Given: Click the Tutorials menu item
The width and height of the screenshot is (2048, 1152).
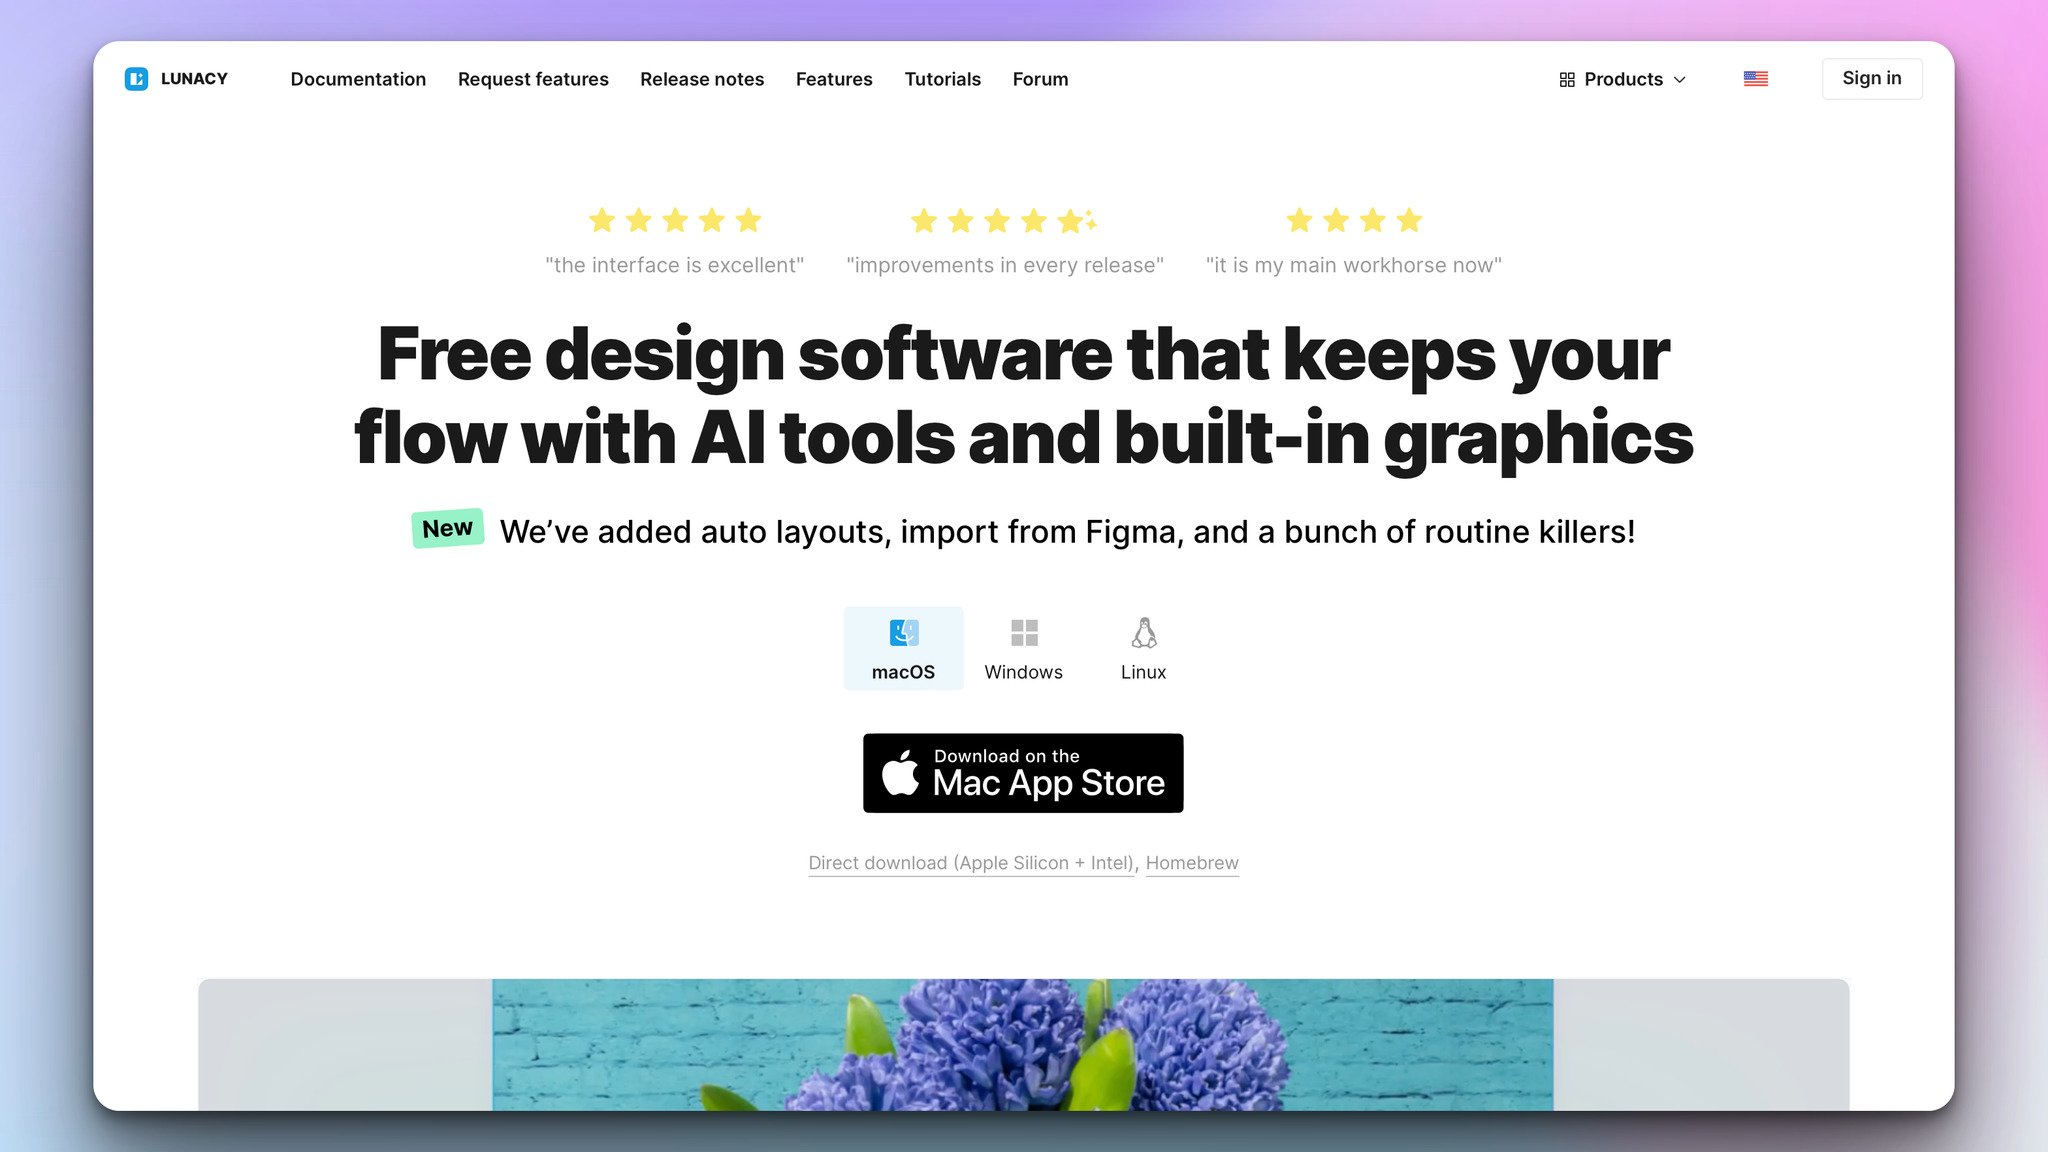Looking at the screenshot, I should point(942,79).
